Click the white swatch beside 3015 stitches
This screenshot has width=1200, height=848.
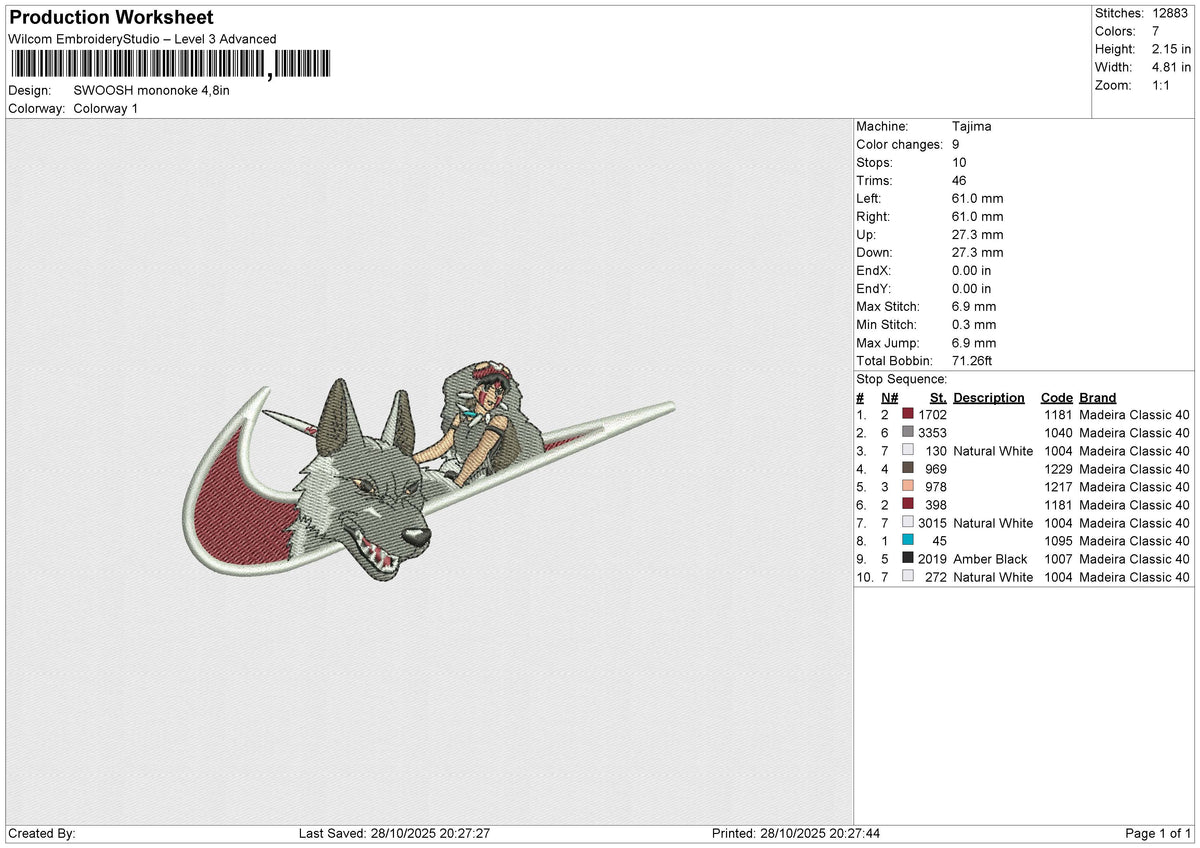[x=907, y=523]
